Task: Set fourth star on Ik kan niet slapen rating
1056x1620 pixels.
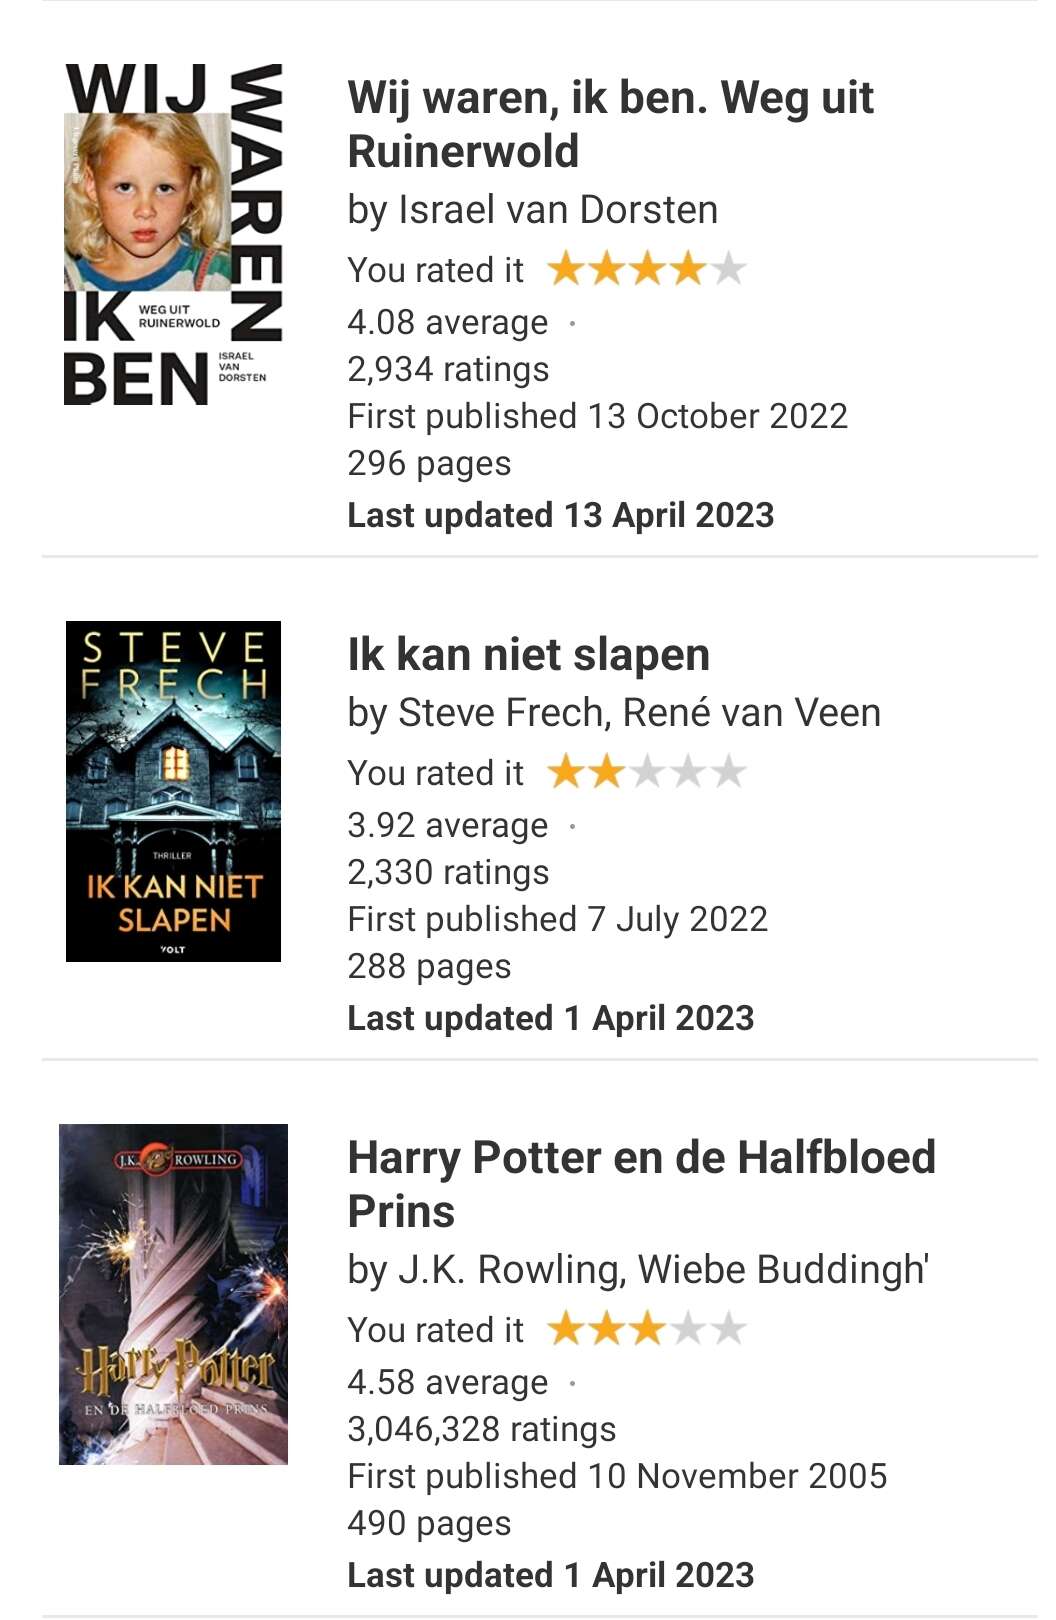Action: pos(688,772)
